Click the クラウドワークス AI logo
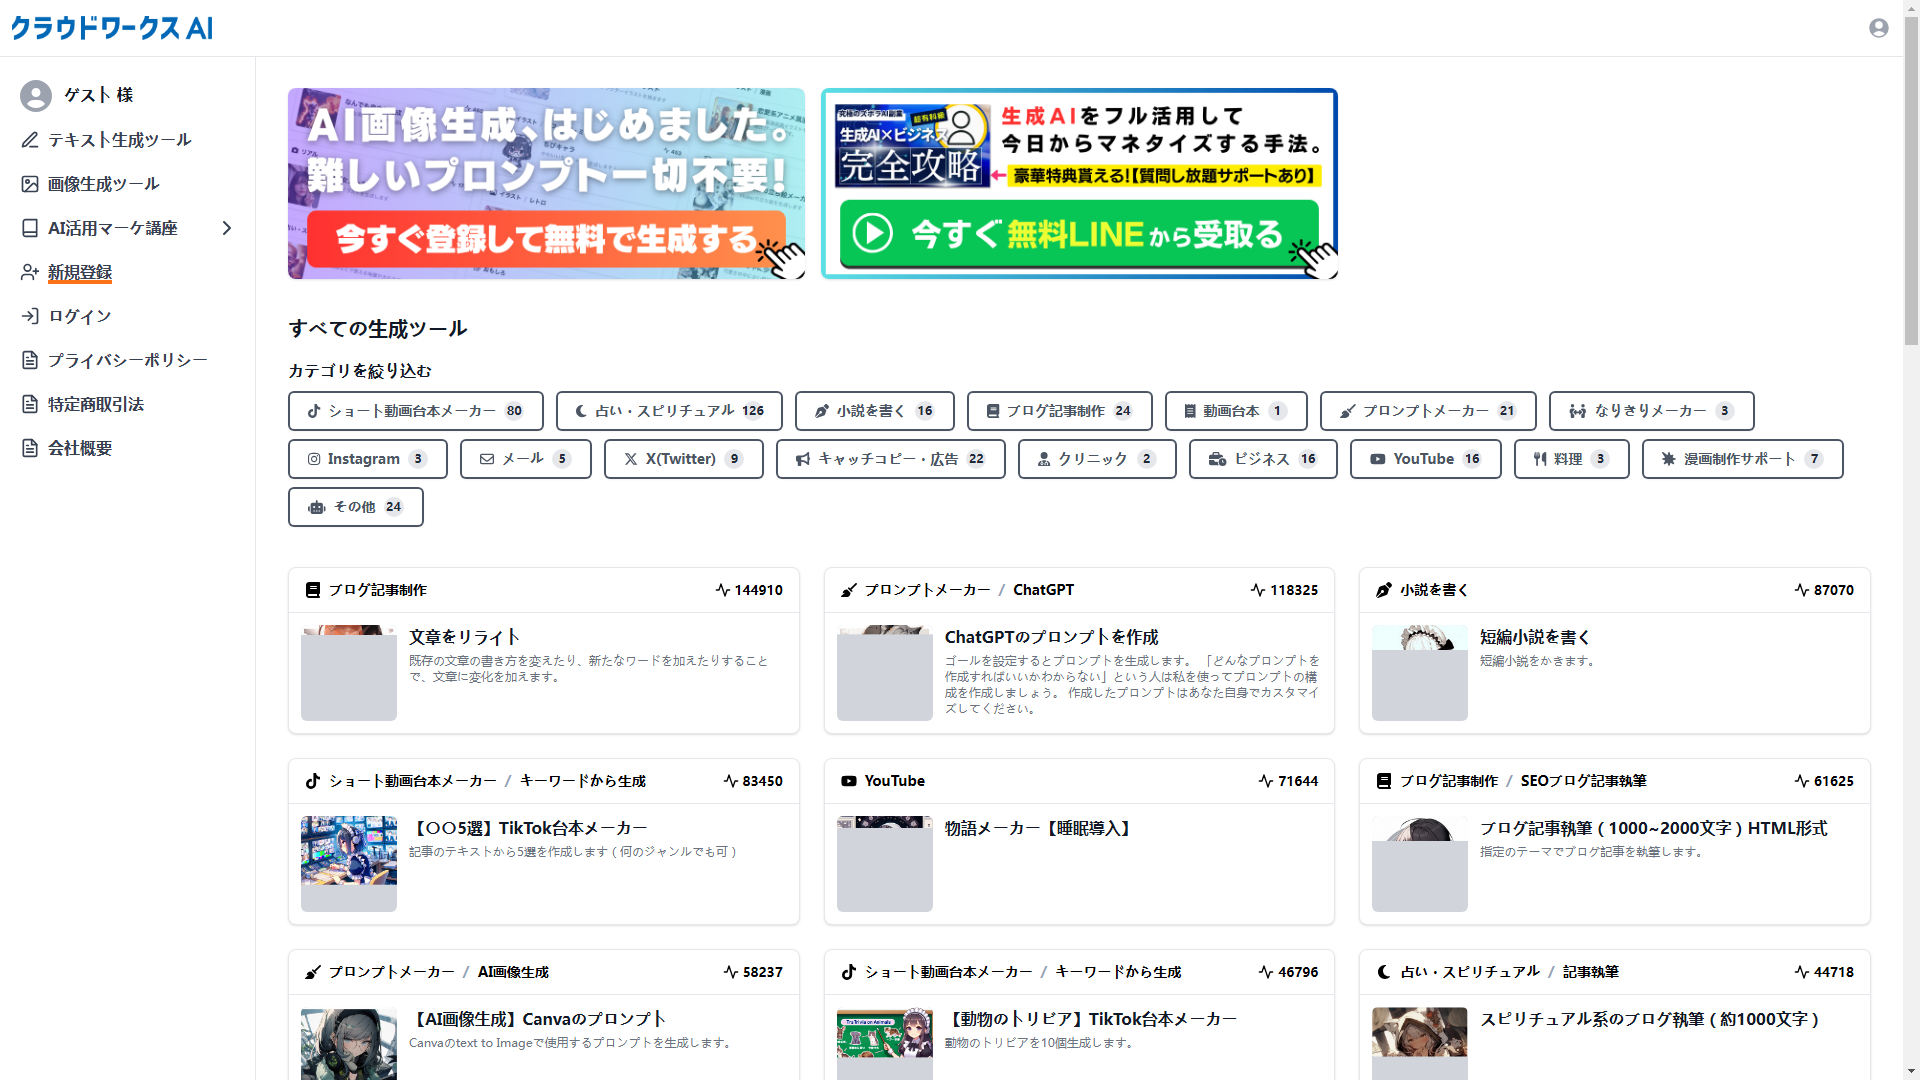Image resolution: width=1920 pixels, height=1080 pixels. (x=112, y=28)
